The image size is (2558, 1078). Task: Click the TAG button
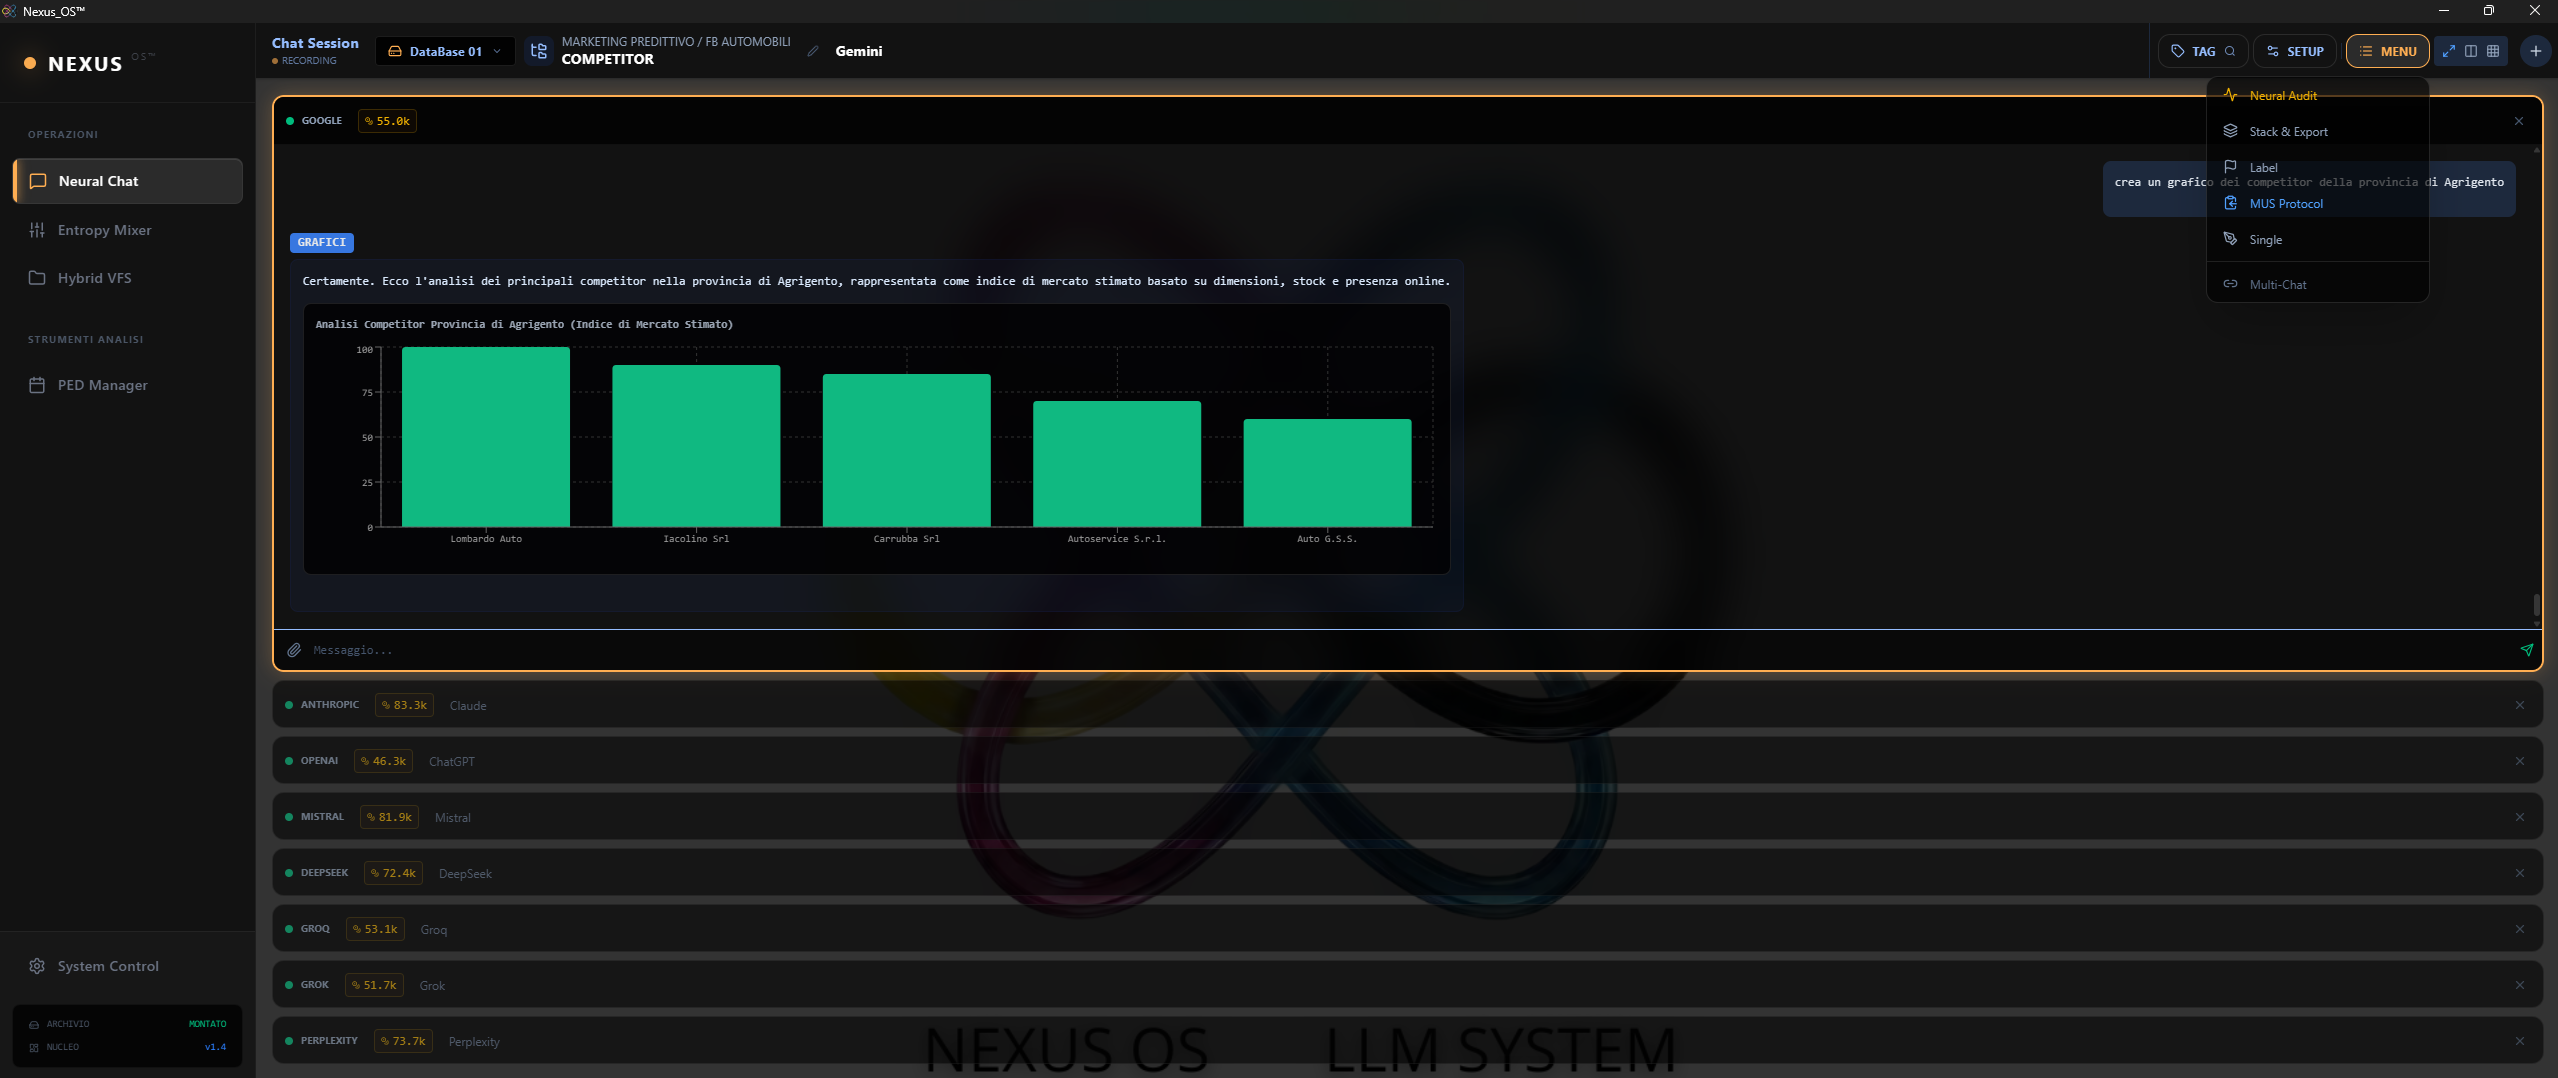(2203, 51)
